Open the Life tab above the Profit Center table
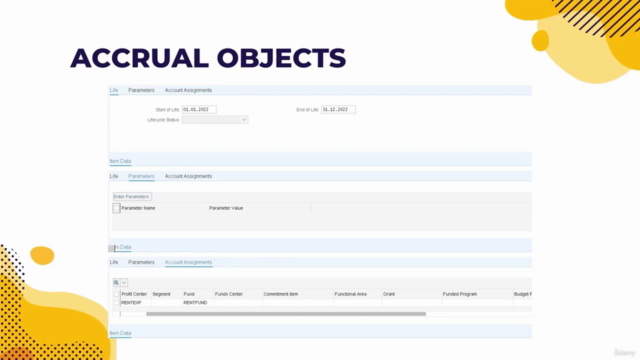 [114, 262]
